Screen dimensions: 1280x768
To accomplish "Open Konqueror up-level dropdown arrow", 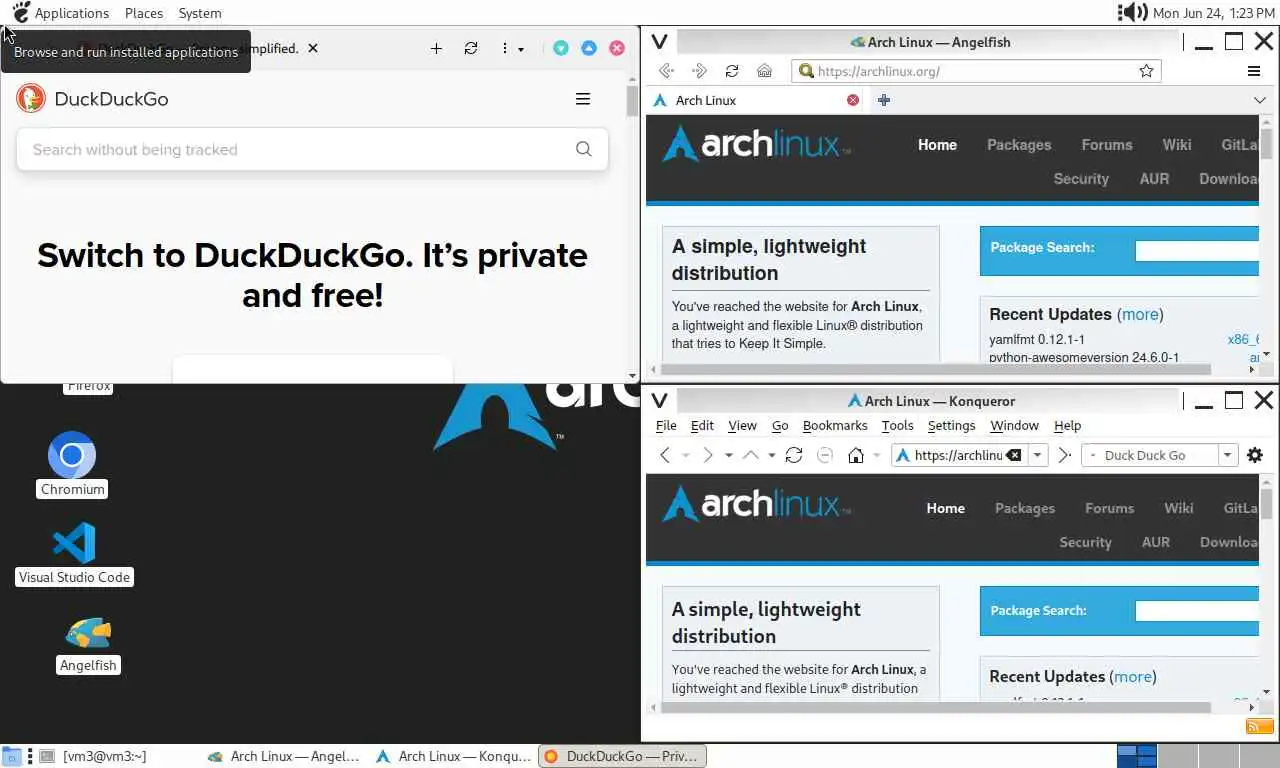I will [x=771, y=455].
